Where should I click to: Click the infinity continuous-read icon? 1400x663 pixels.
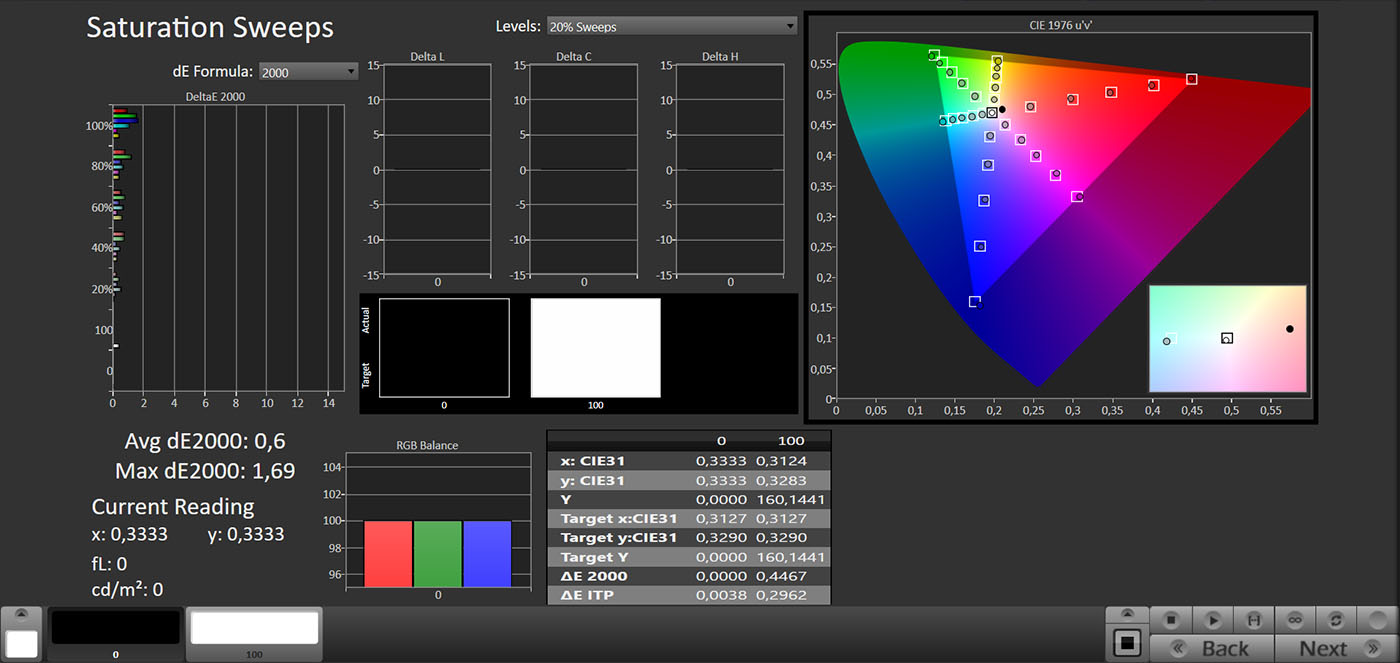[x=1295, y=620]
